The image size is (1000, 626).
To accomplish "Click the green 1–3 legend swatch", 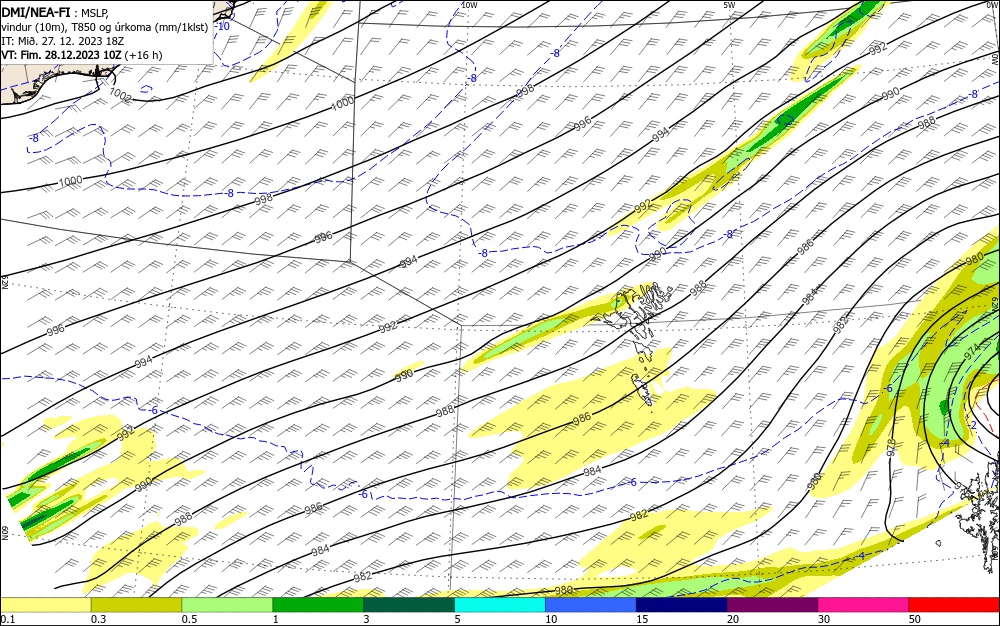I will tap(318, 605).
